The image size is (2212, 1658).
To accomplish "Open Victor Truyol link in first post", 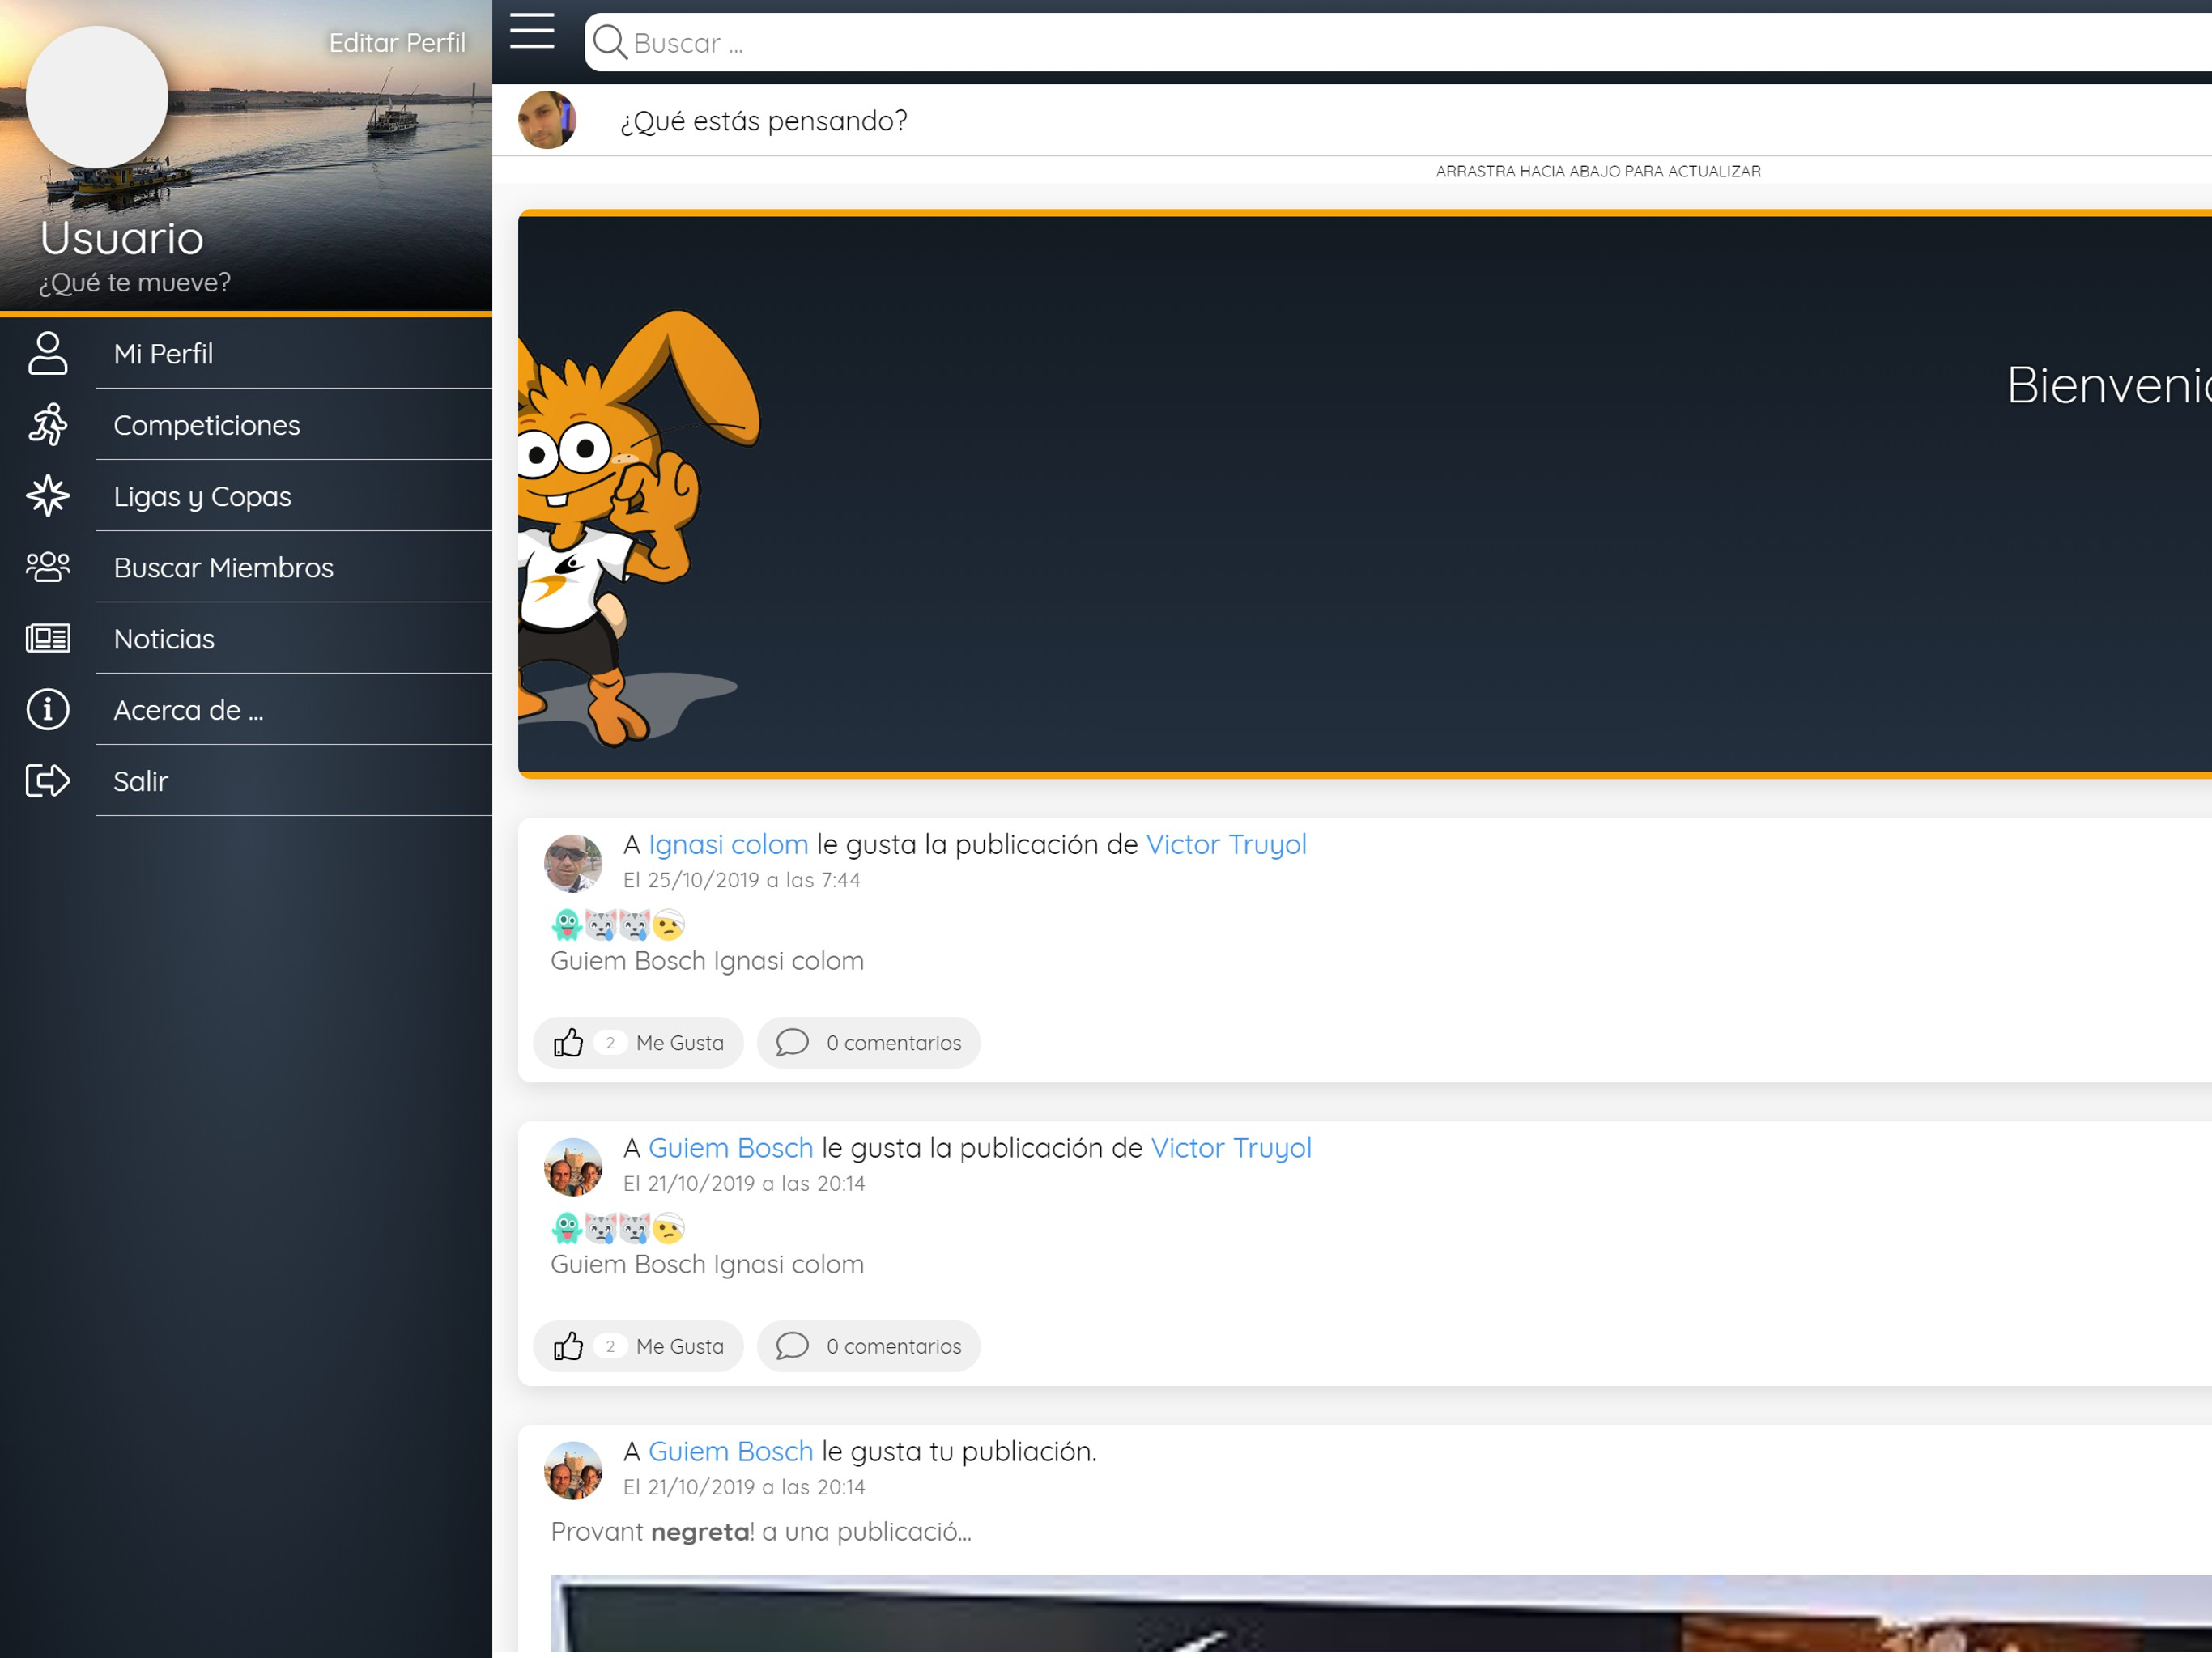I will click(x=1225, y=845).
